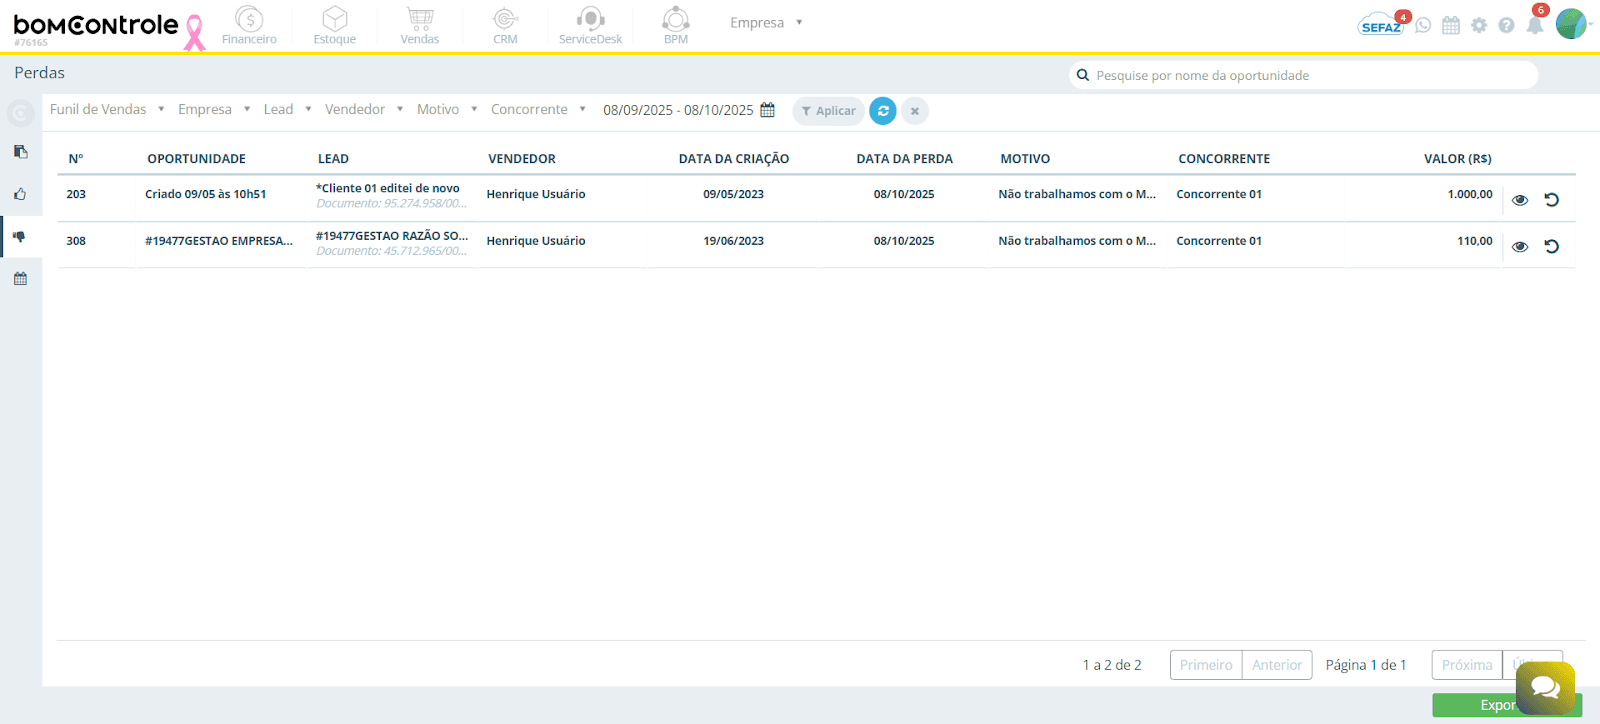Screen dimensions: 1600x724
Task: Sort by CONCORRENTE column header
Action: [1224, 159]
